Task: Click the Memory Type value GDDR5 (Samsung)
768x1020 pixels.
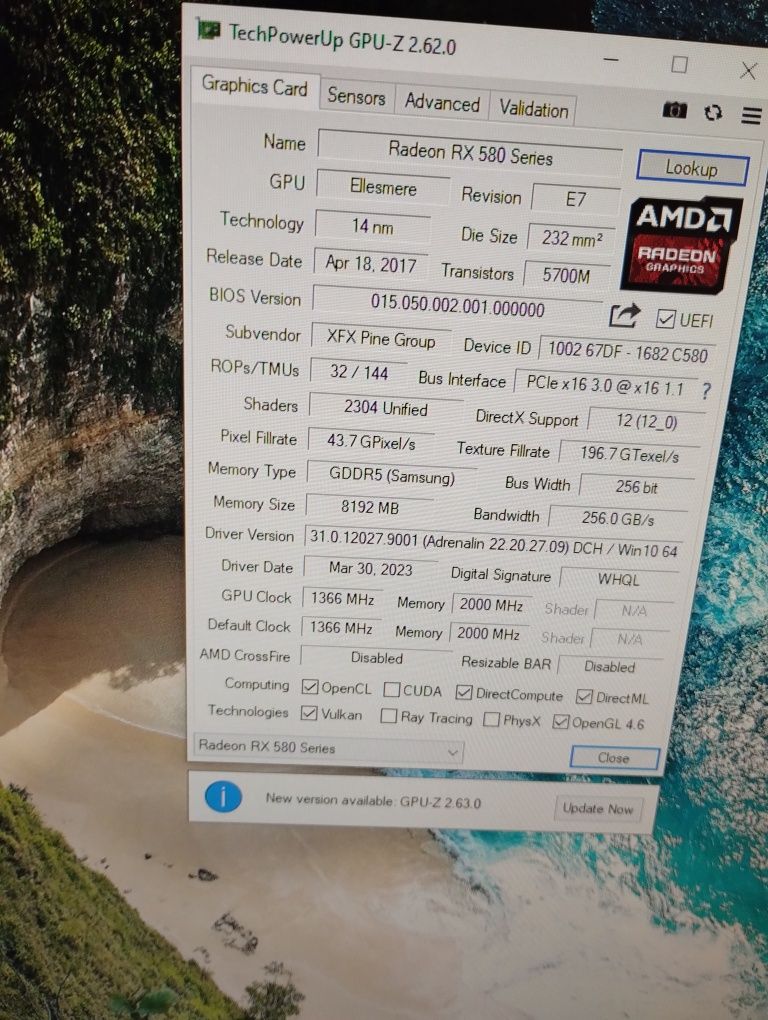Action: pyautogui.click(x=391, y=476)
